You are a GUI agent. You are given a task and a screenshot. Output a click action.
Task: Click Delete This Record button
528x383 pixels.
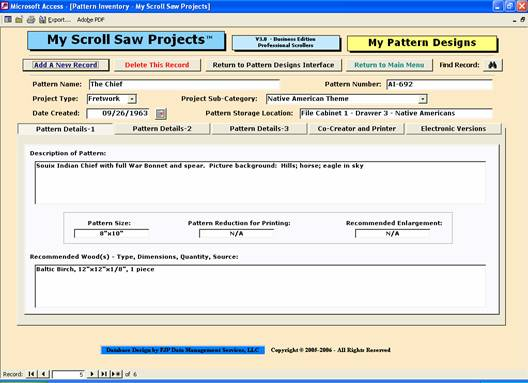coord(157,65)
